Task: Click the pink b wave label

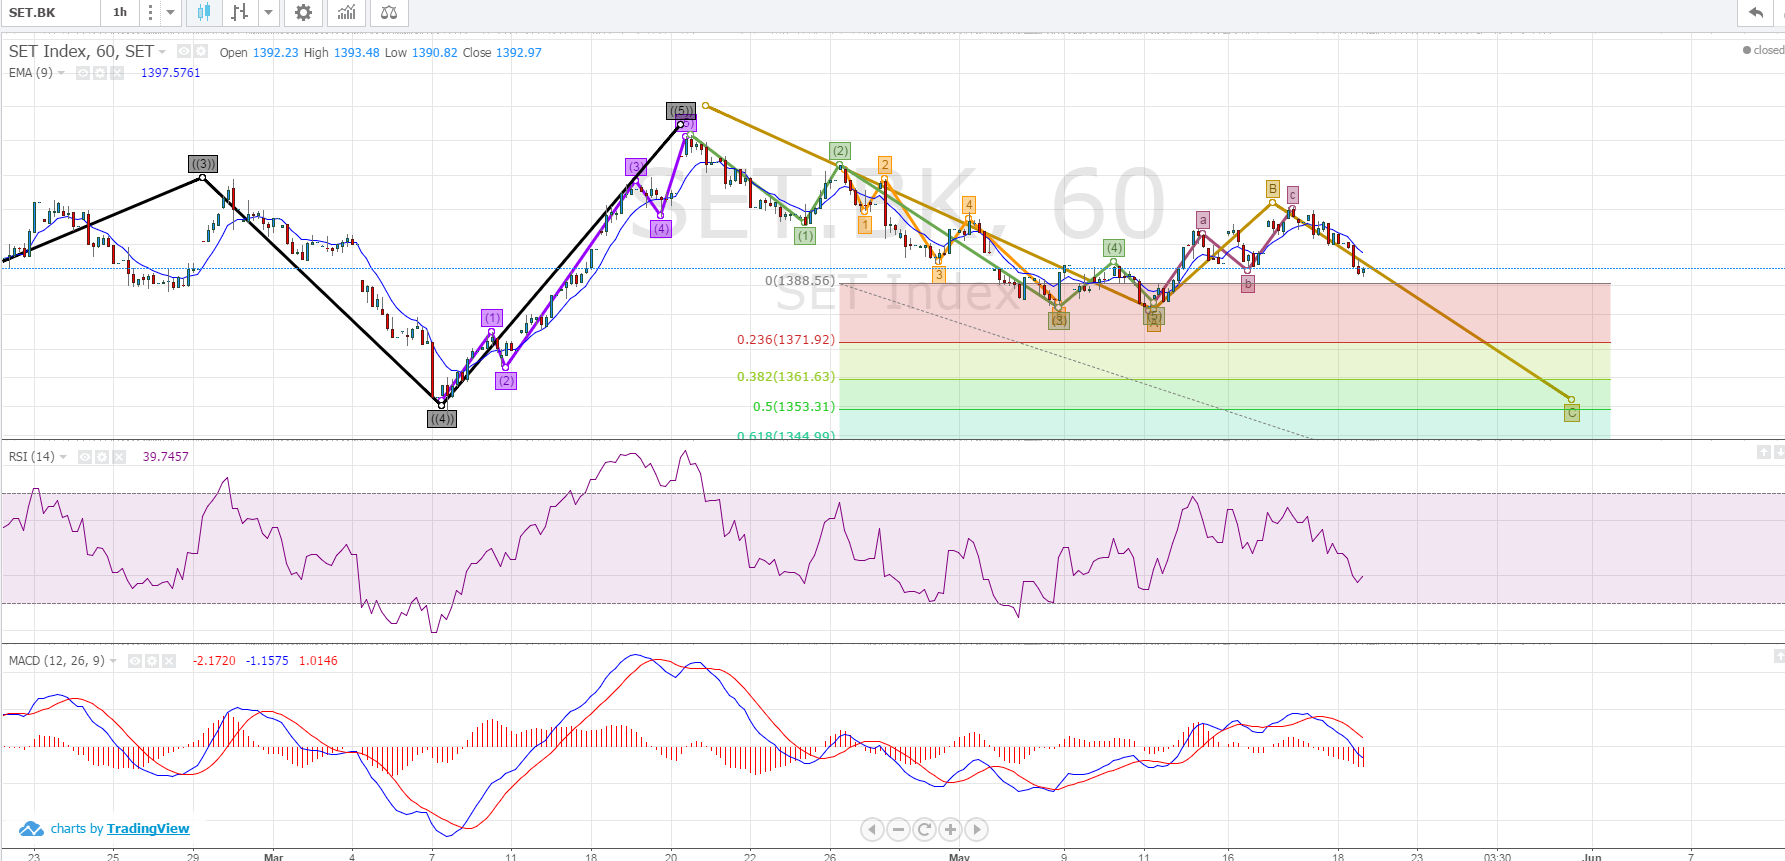Action: pos(1248,284)
